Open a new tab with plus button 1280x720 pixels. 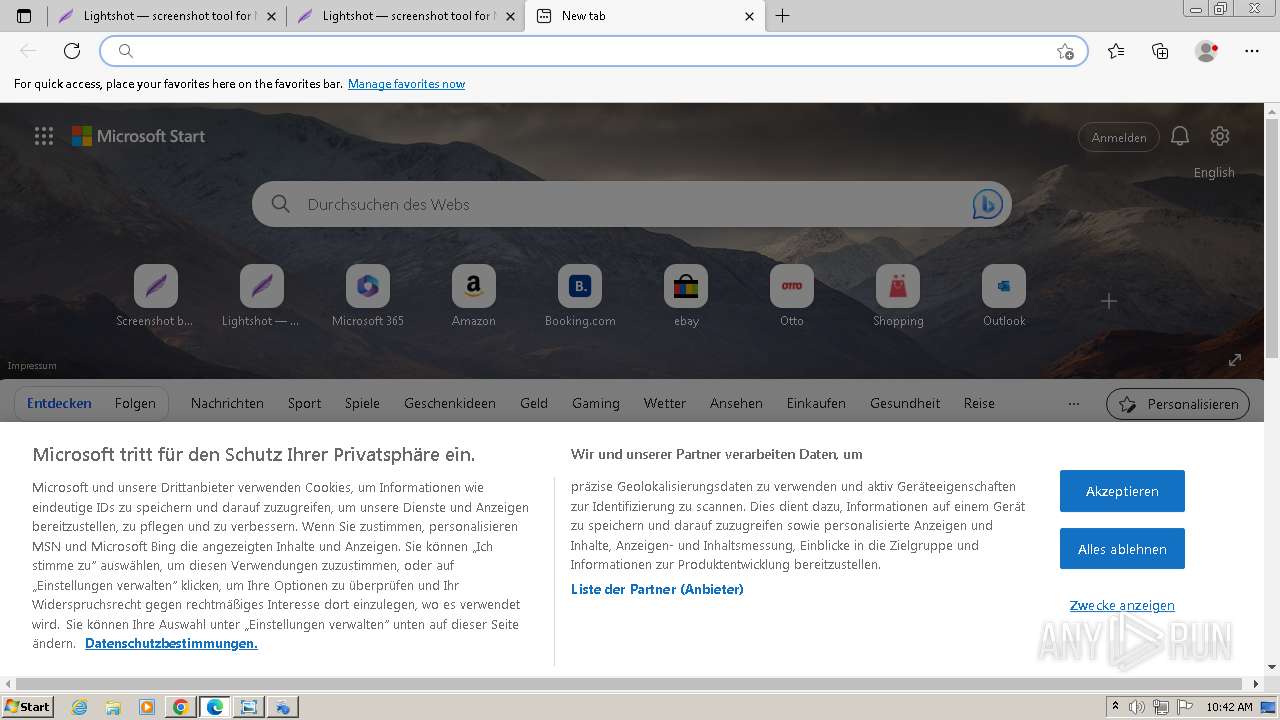782,16
